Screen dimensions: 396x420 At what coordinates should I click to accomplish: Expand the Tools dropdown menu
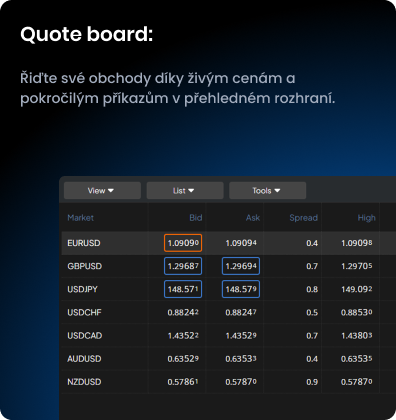(x=267, y=191)
